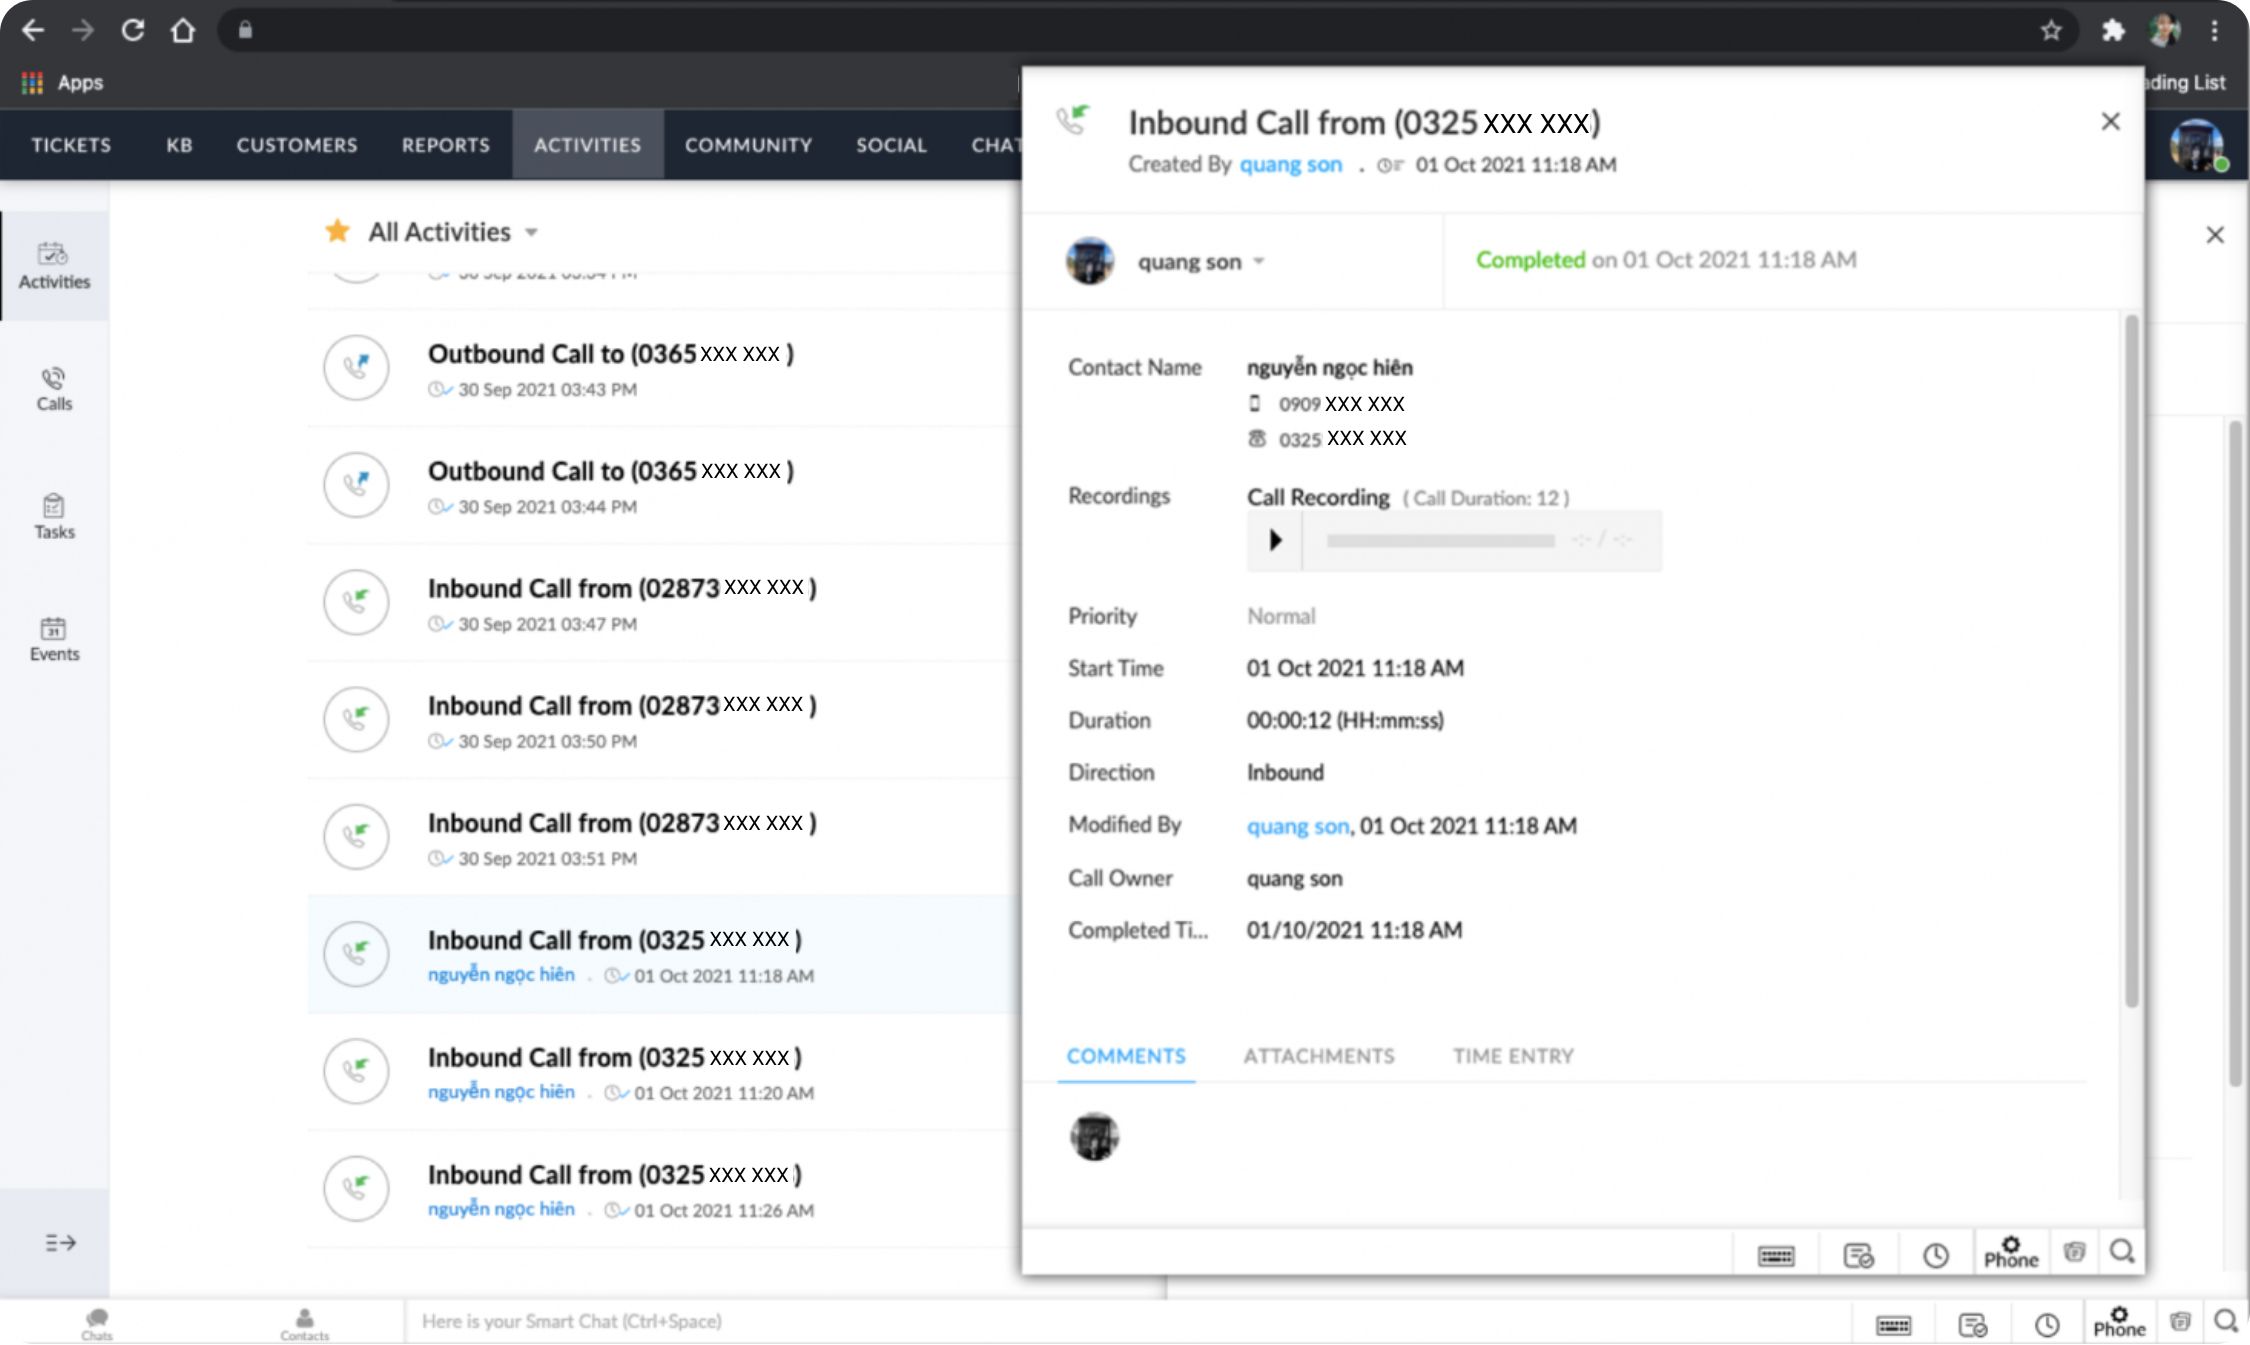
Task: Expand the All Activities view dropdown
Action: point(532,232)
